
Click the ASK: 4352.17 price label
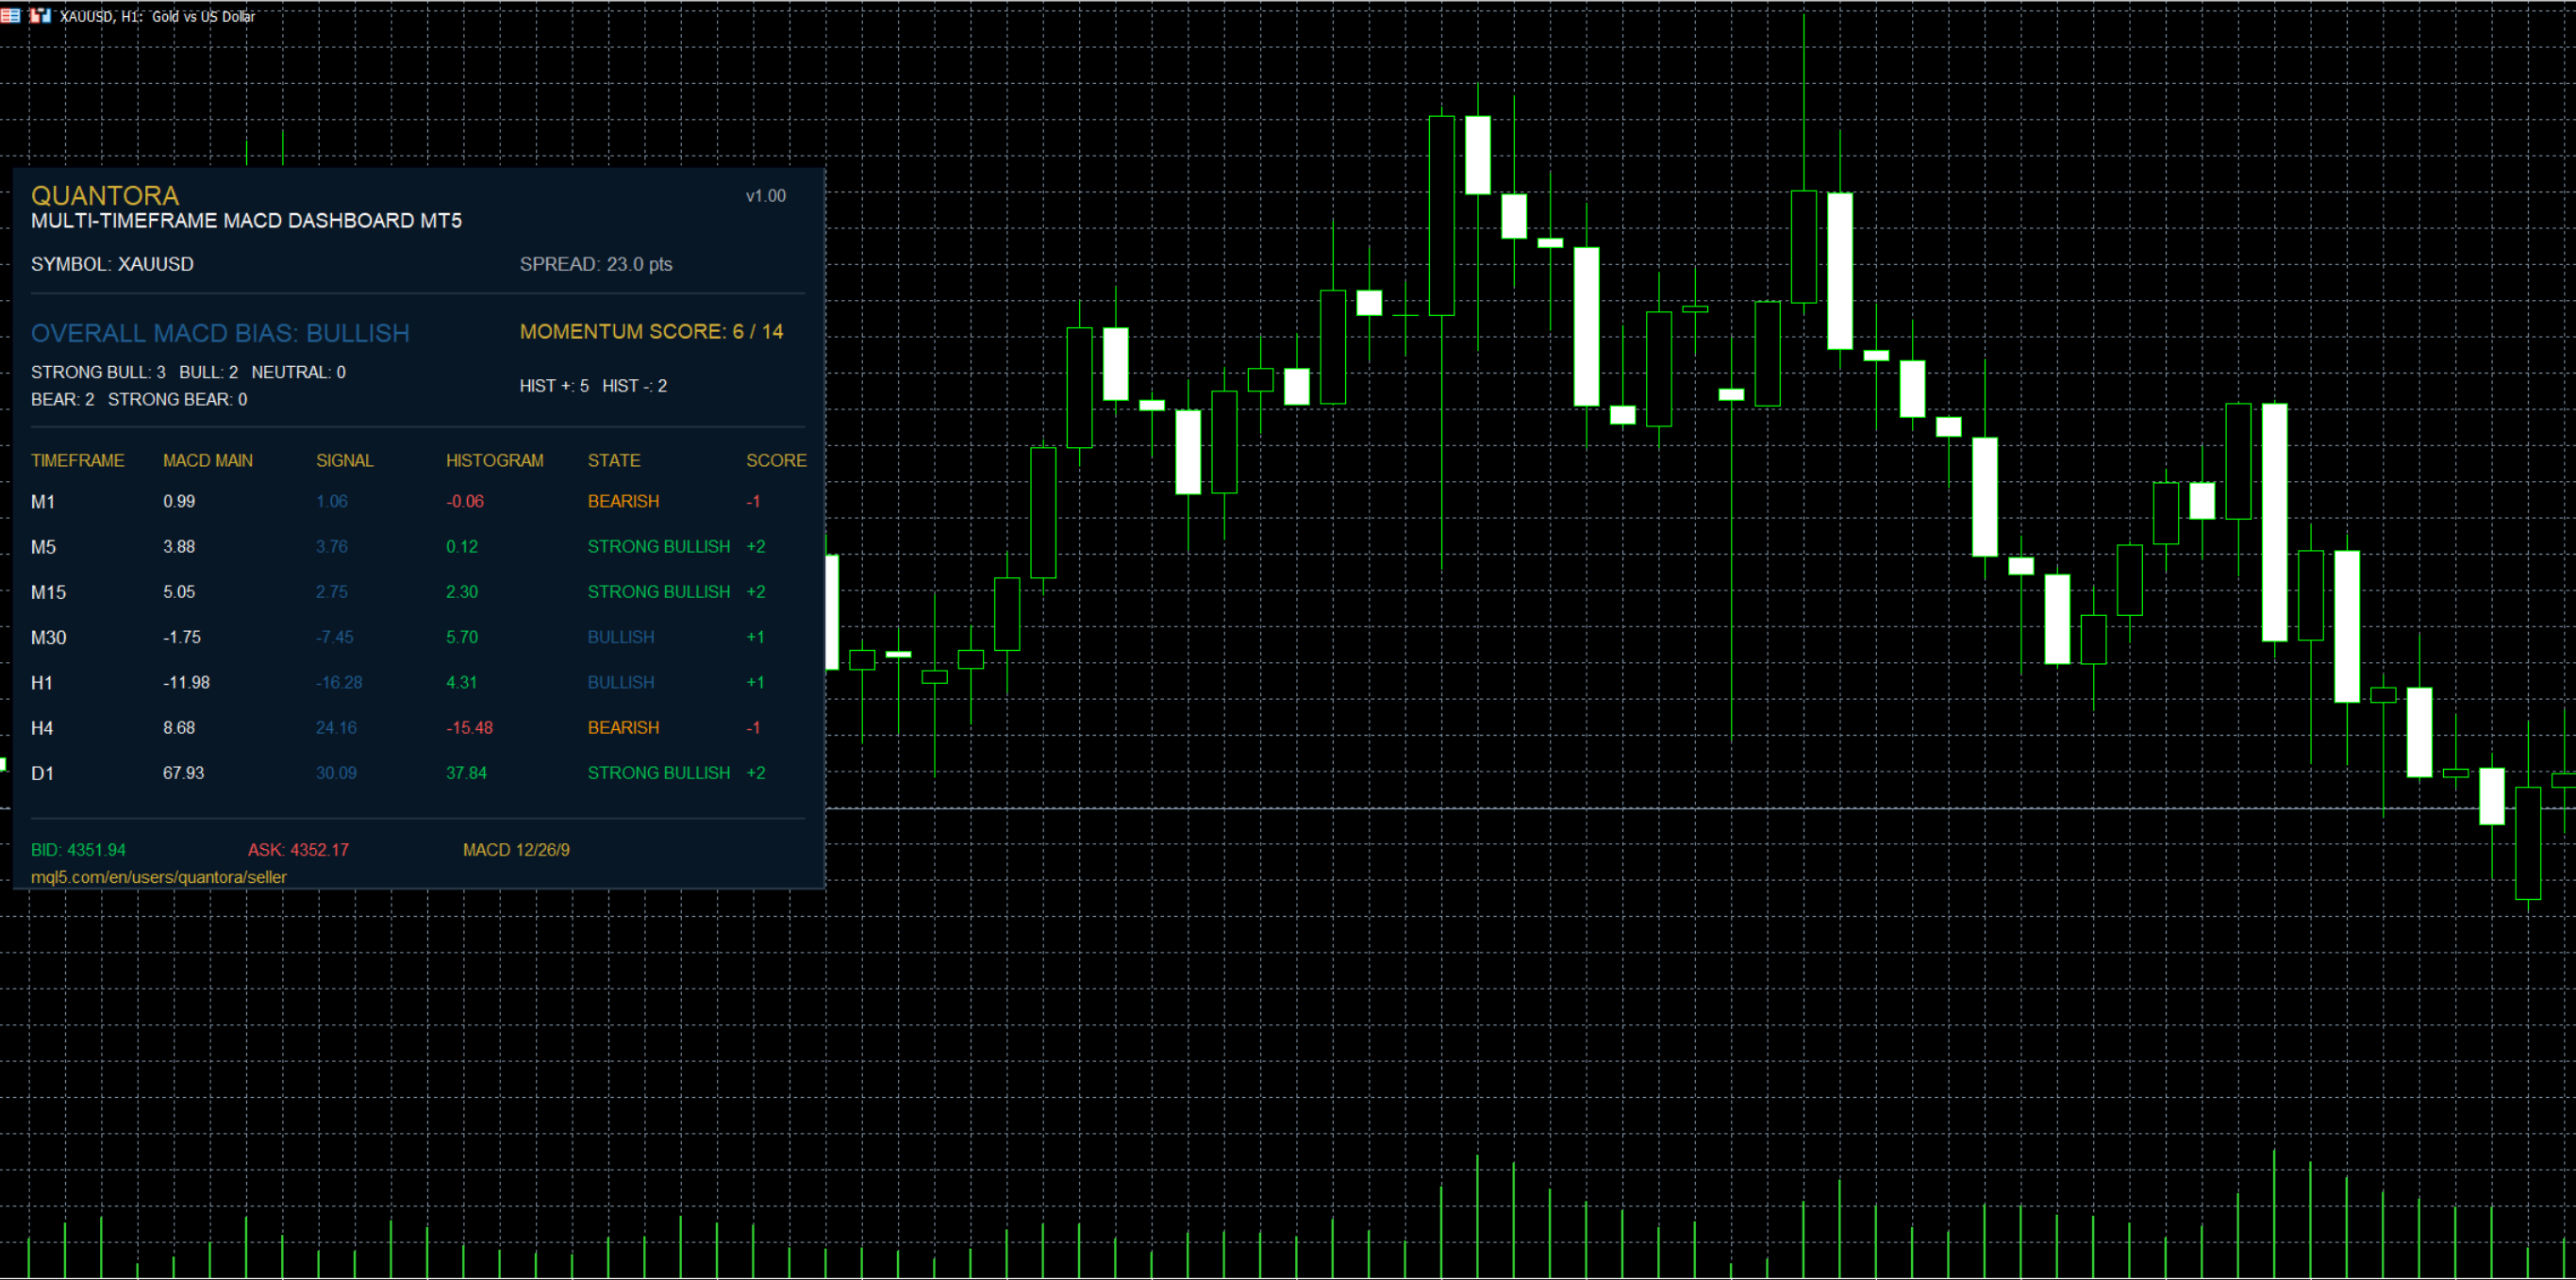pos(298,850)
